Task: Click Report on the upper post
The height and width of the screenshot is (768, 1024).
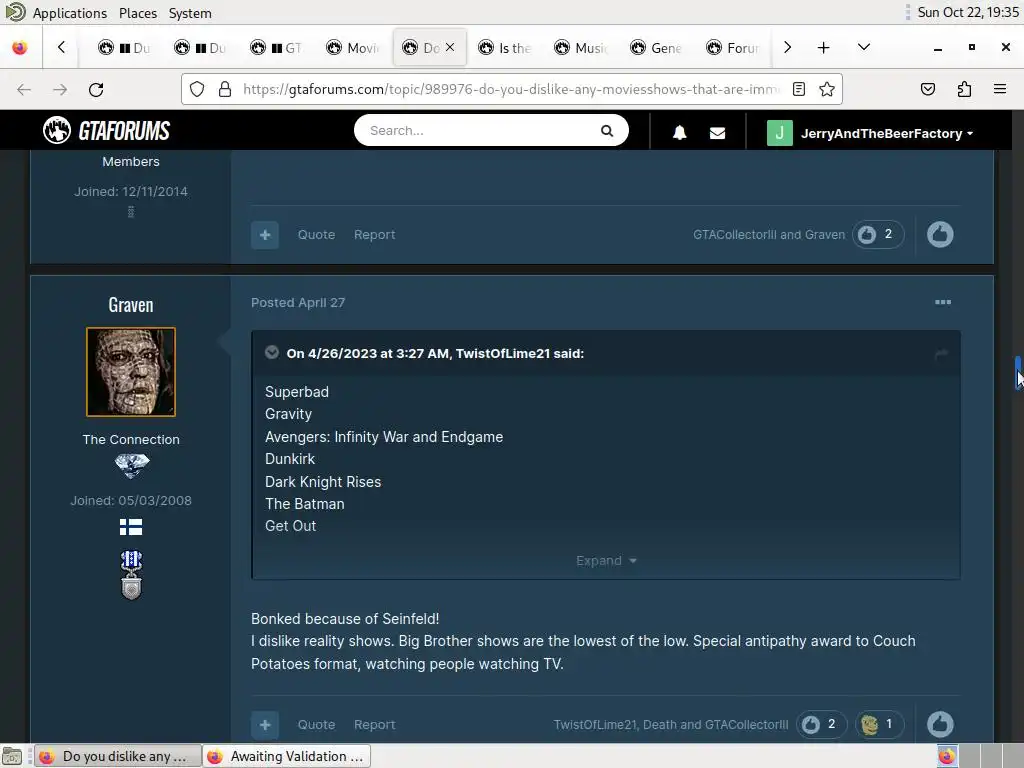Action: (x=374, y=234)
